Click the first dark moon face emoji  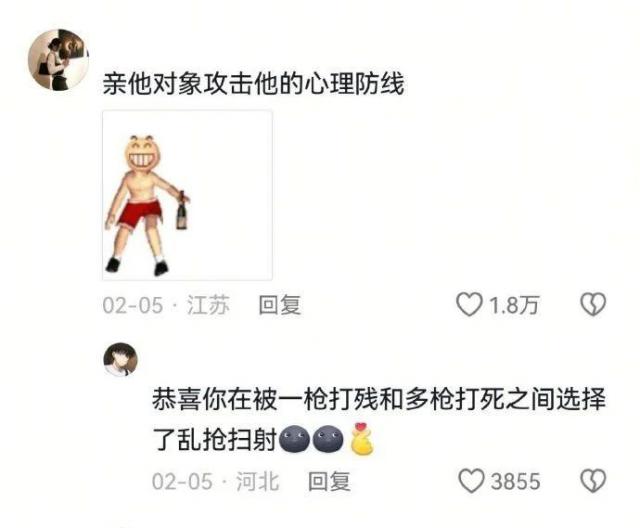(x=294, y=439)
